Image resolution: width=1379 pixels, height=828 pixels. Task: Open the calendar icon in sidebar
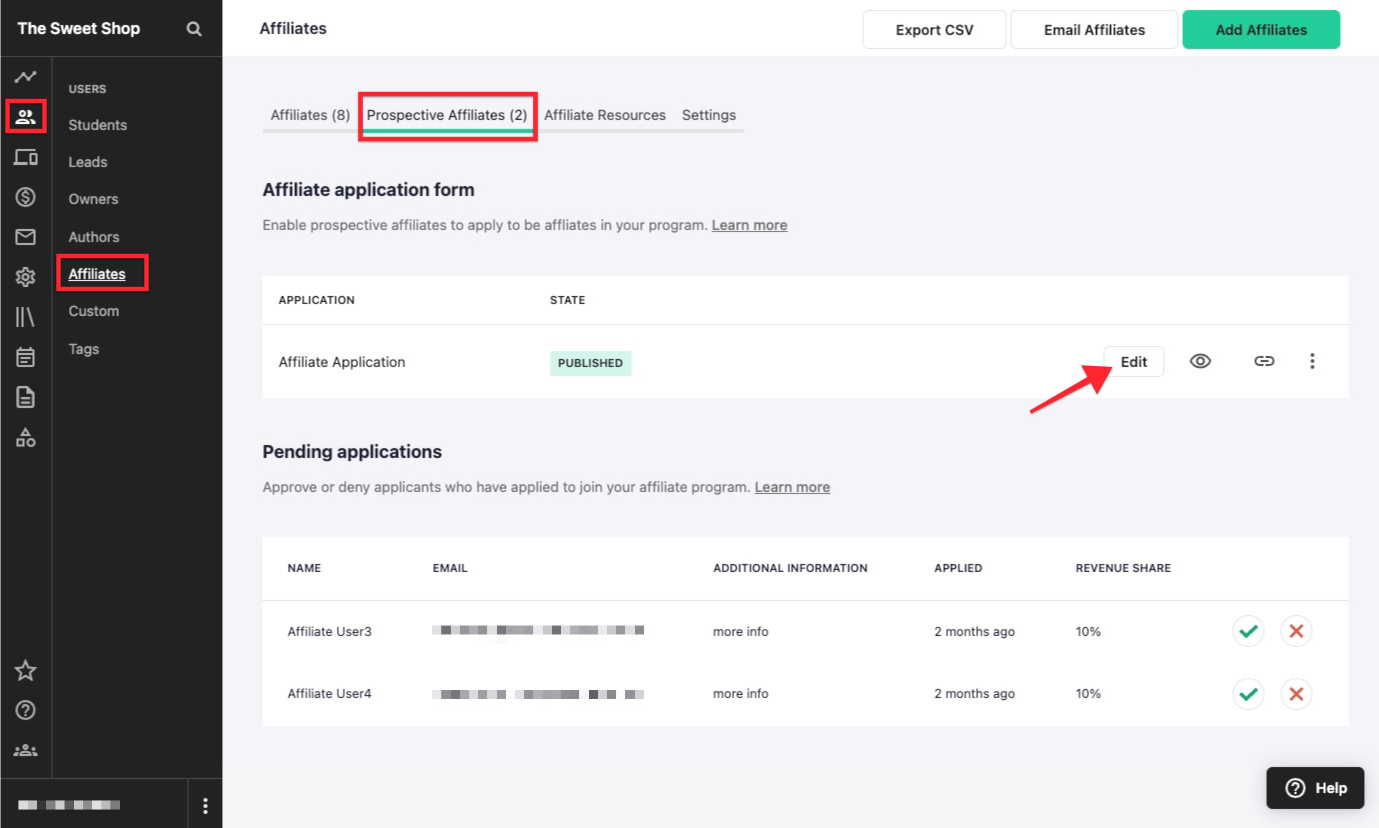(x=26, y=357)
